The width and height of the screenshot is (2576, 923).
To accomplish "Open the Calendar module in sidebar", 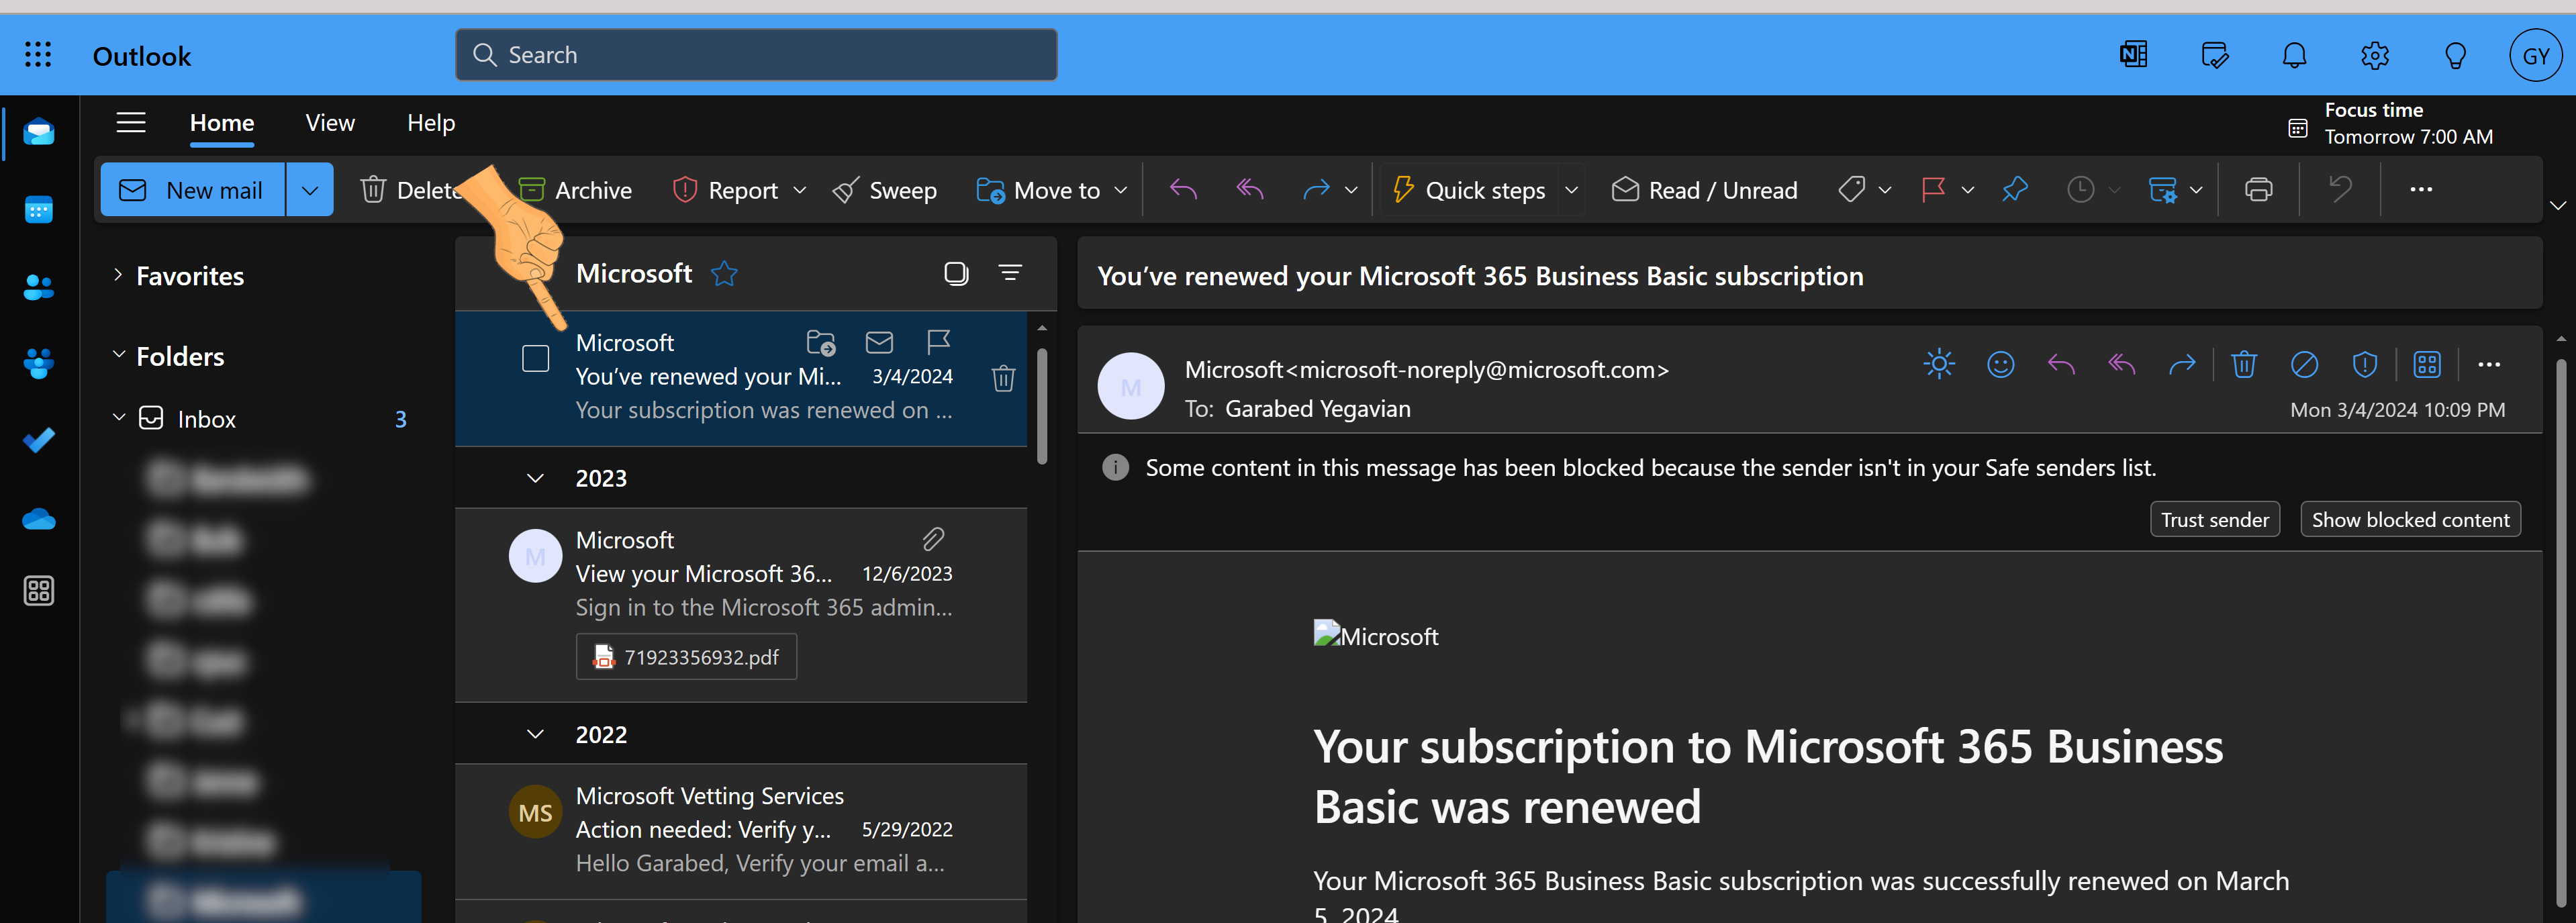I will click(x=39, y=210).
